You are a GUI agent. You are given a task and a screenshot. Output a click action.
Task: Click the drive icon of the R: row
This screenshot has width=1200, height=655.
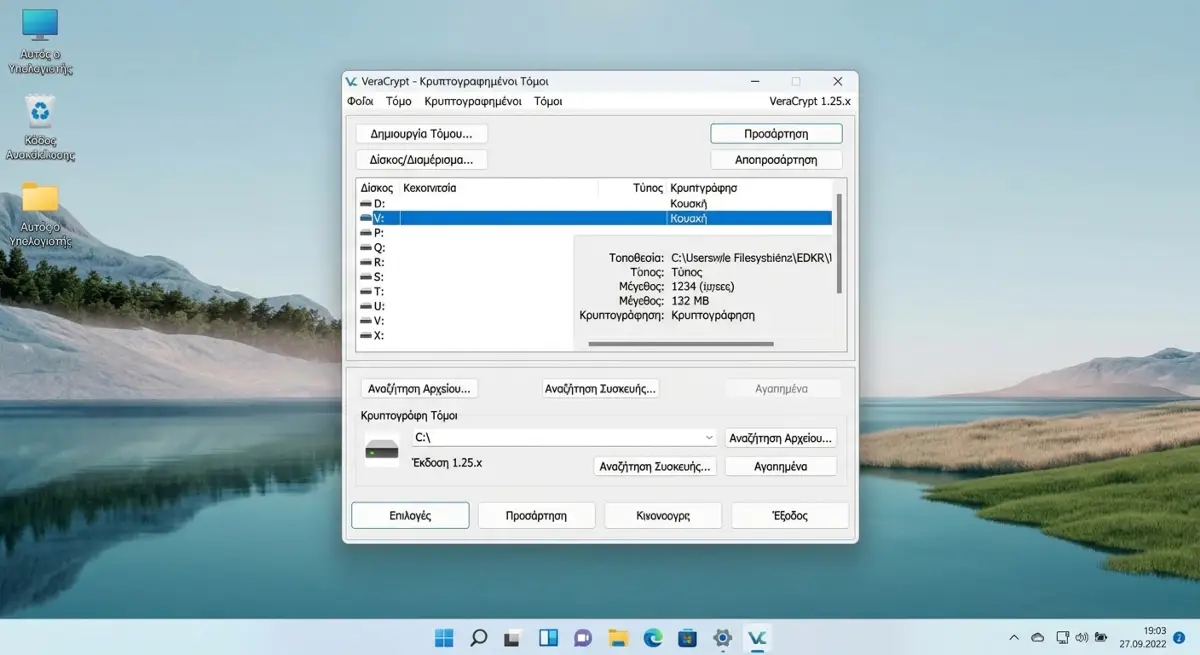(366, 262)
